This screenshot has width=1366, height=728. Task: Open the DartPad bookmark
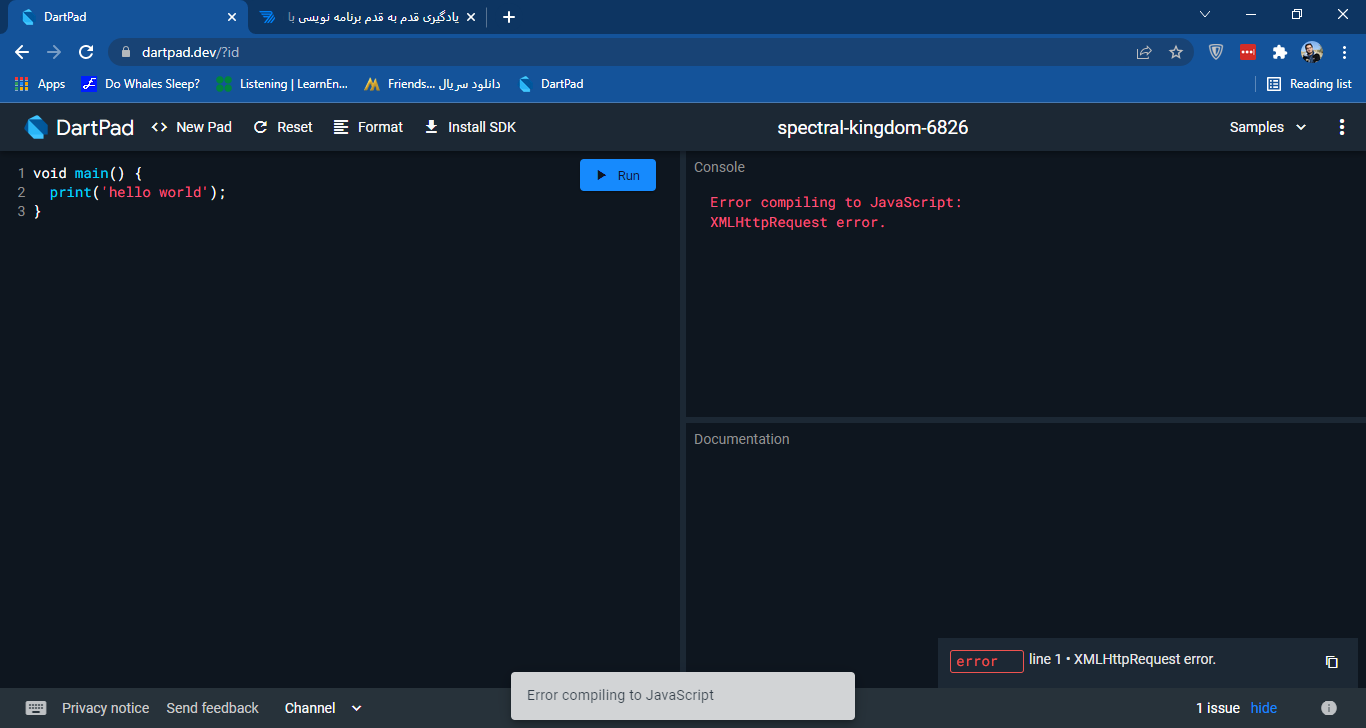coord(551,84)
